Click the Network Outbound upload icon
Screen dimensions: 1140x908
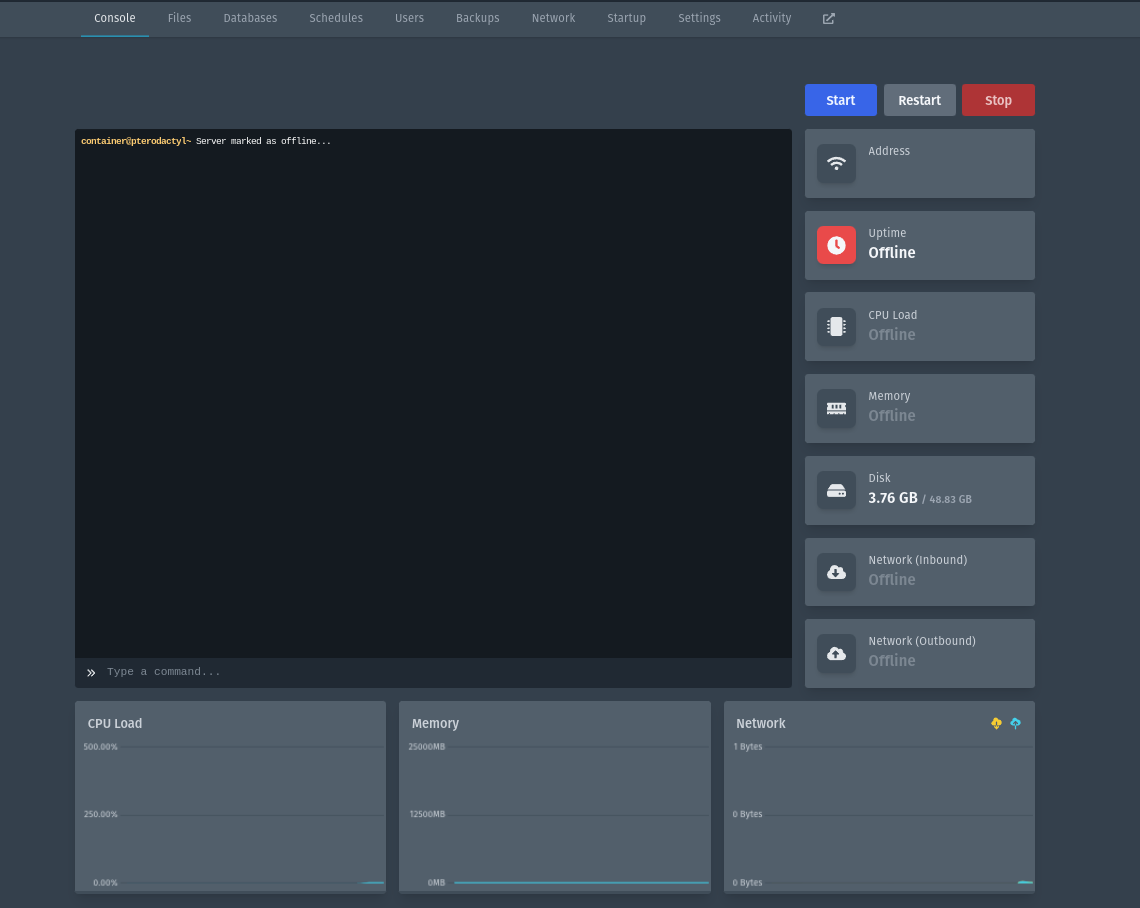[x=836, y=653]
